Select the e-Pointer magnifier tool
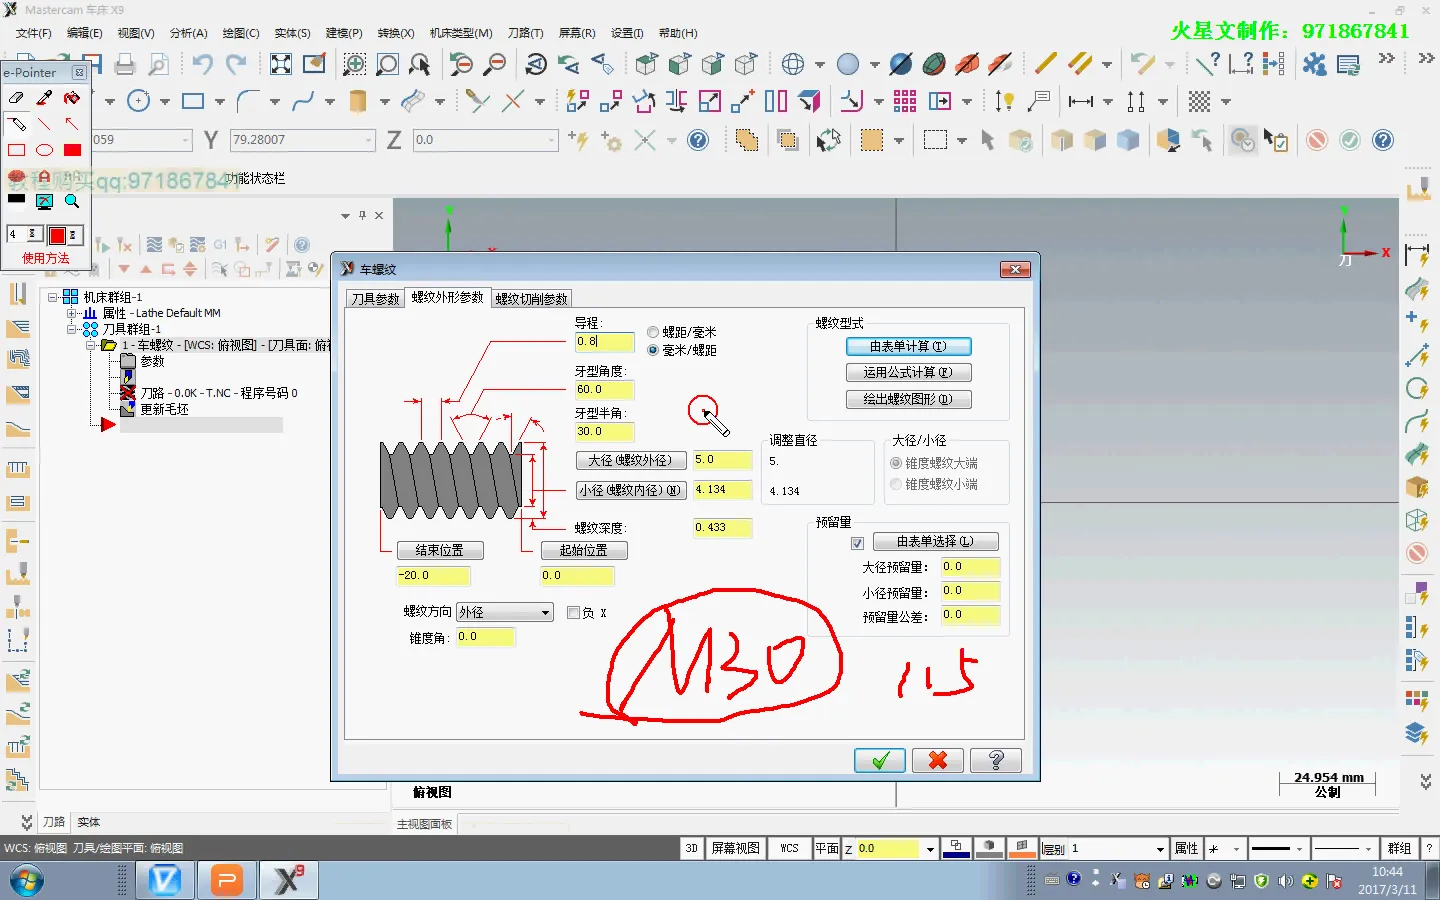The height and width of the screenshot is (900, 1440). click(72, 201)
